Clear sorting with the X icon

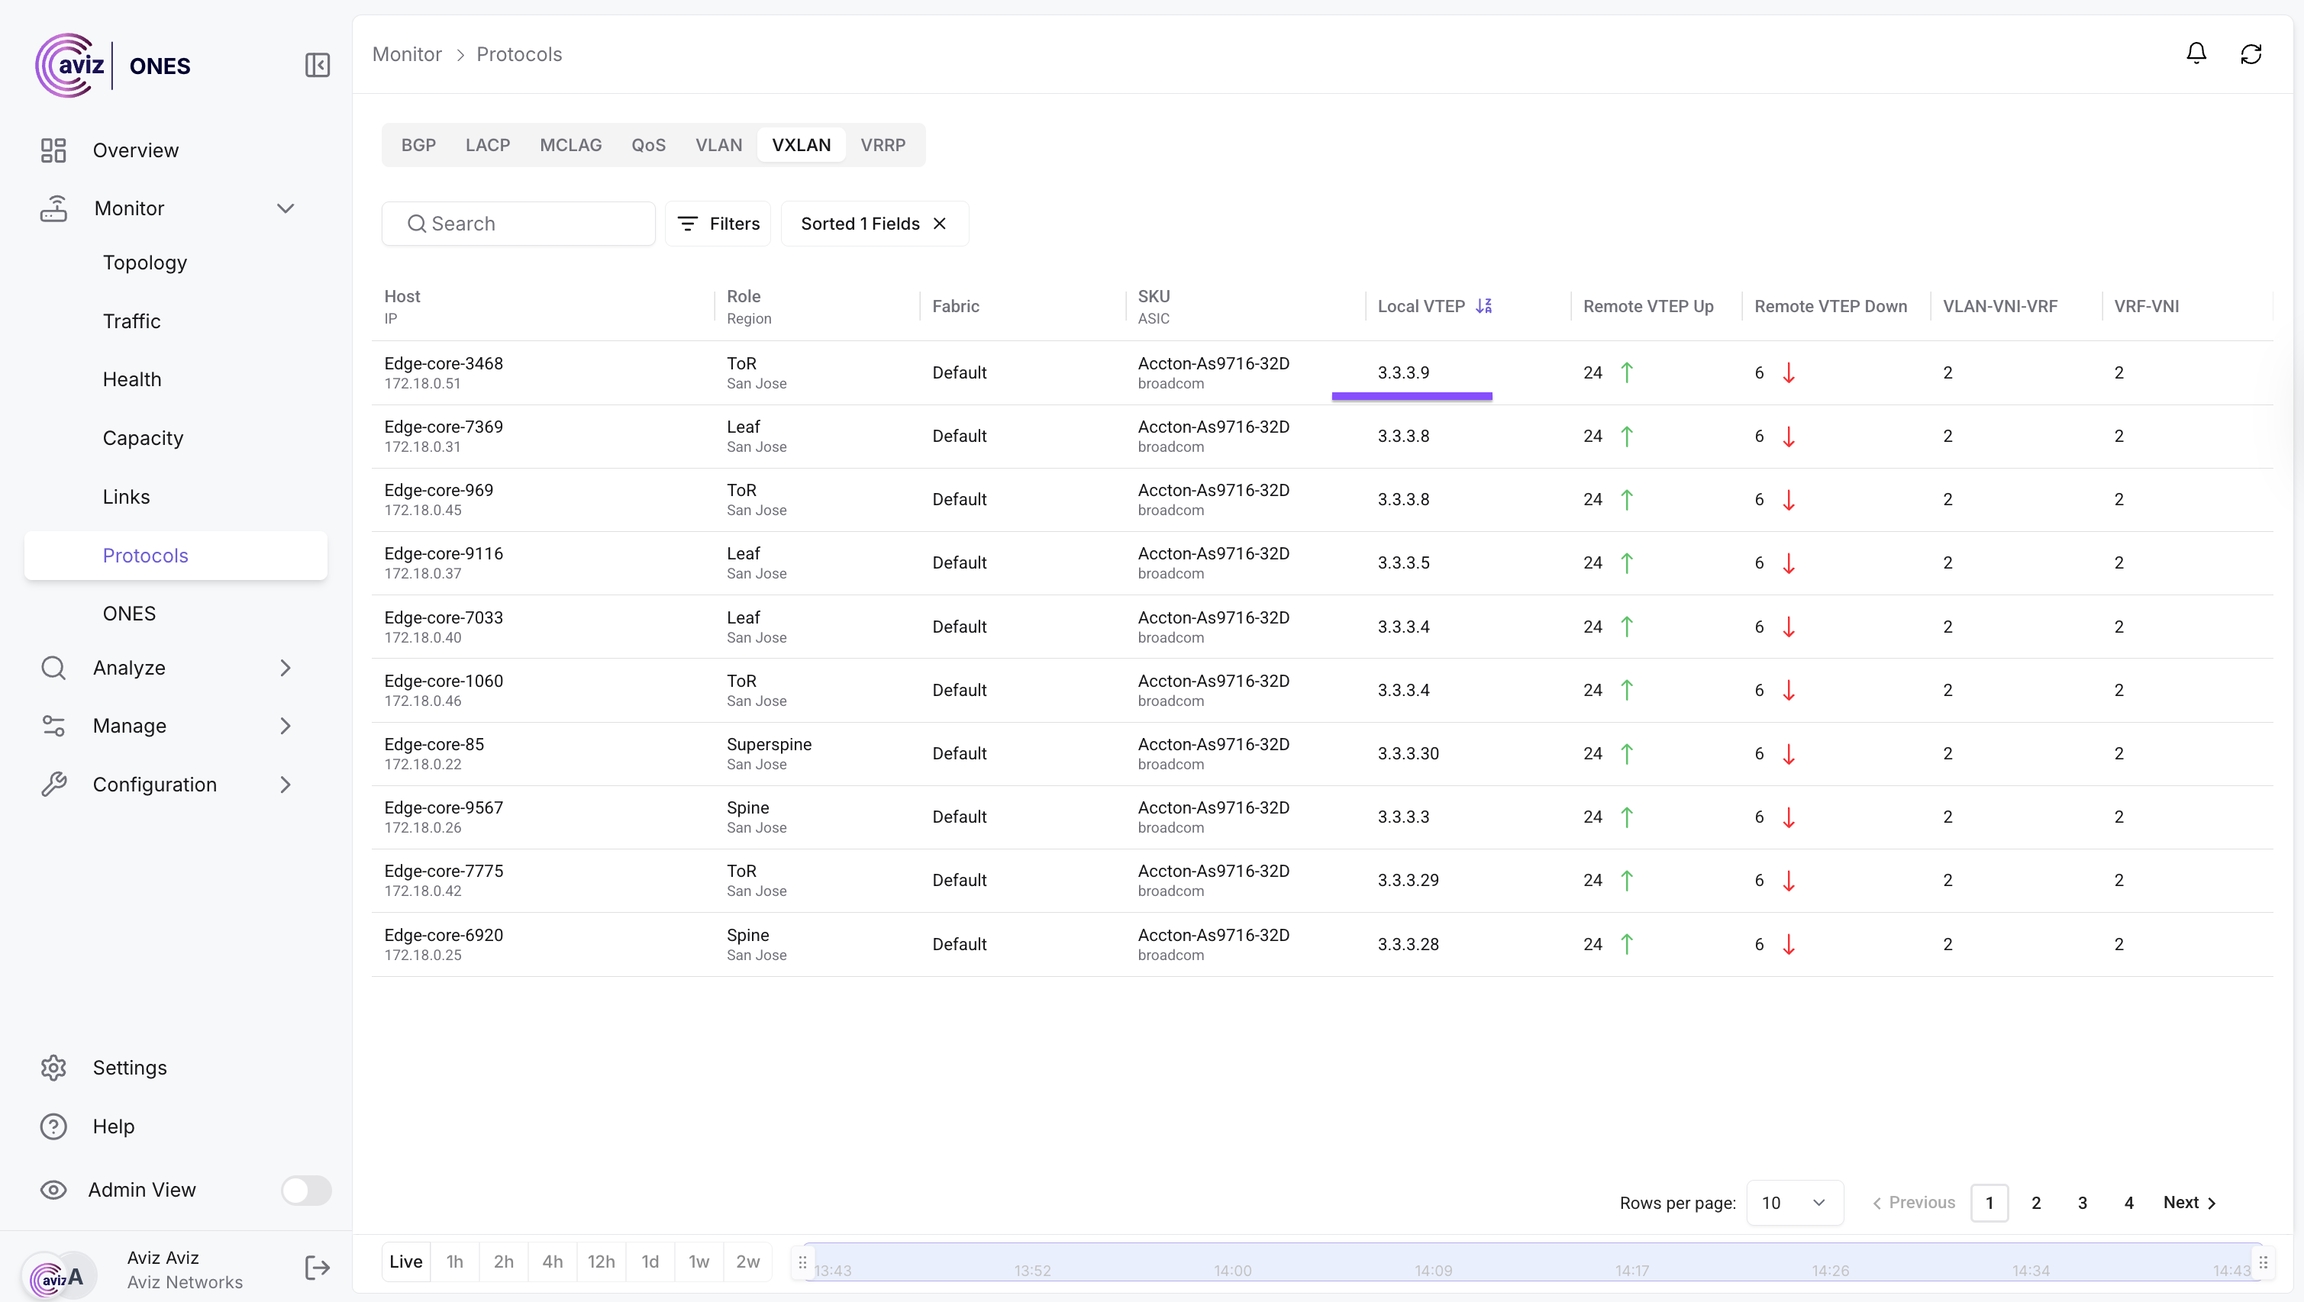(940, 224)
